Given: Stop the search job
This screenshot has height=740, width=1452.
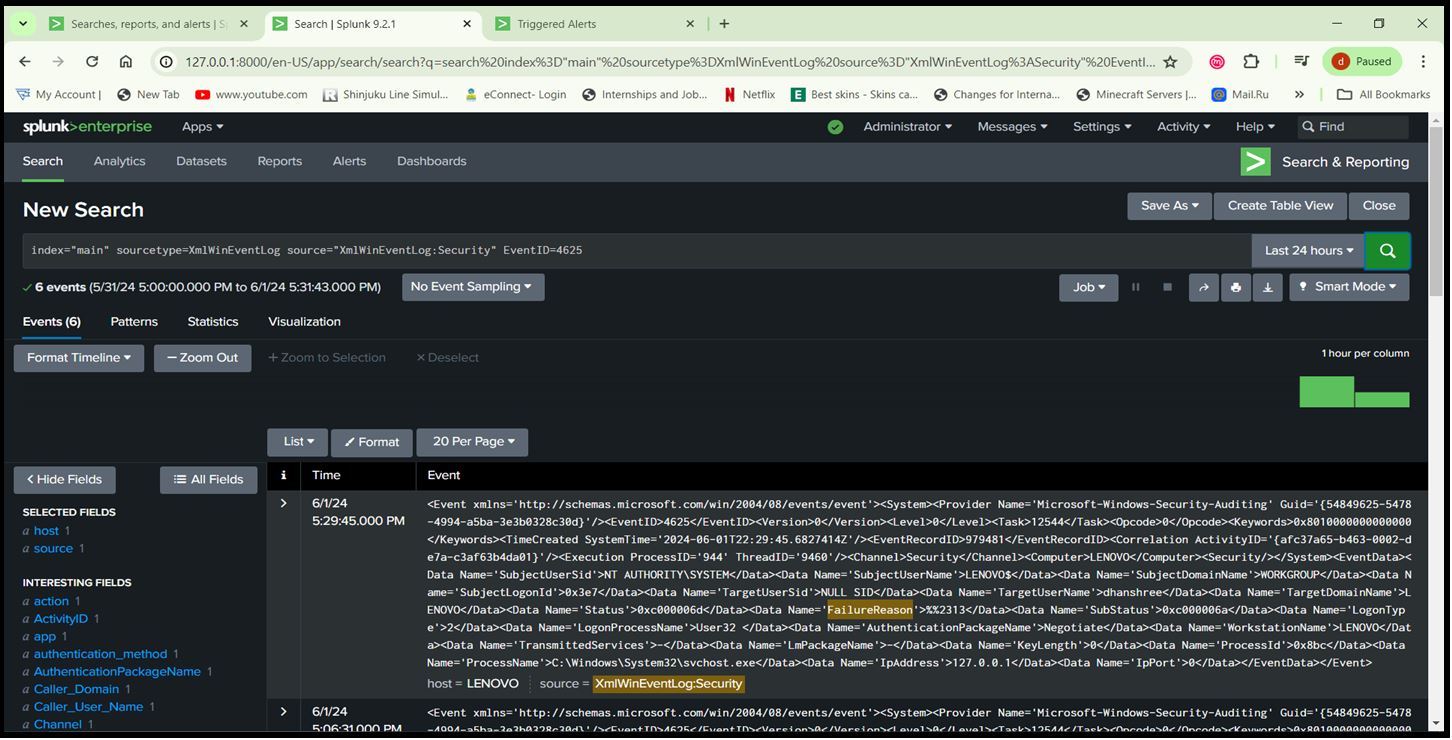Looking at the screenshot, I should coord(1167,287).
